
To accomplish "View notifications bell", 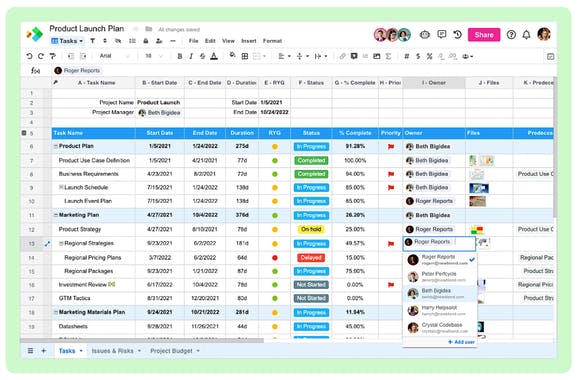I will 526,35.
